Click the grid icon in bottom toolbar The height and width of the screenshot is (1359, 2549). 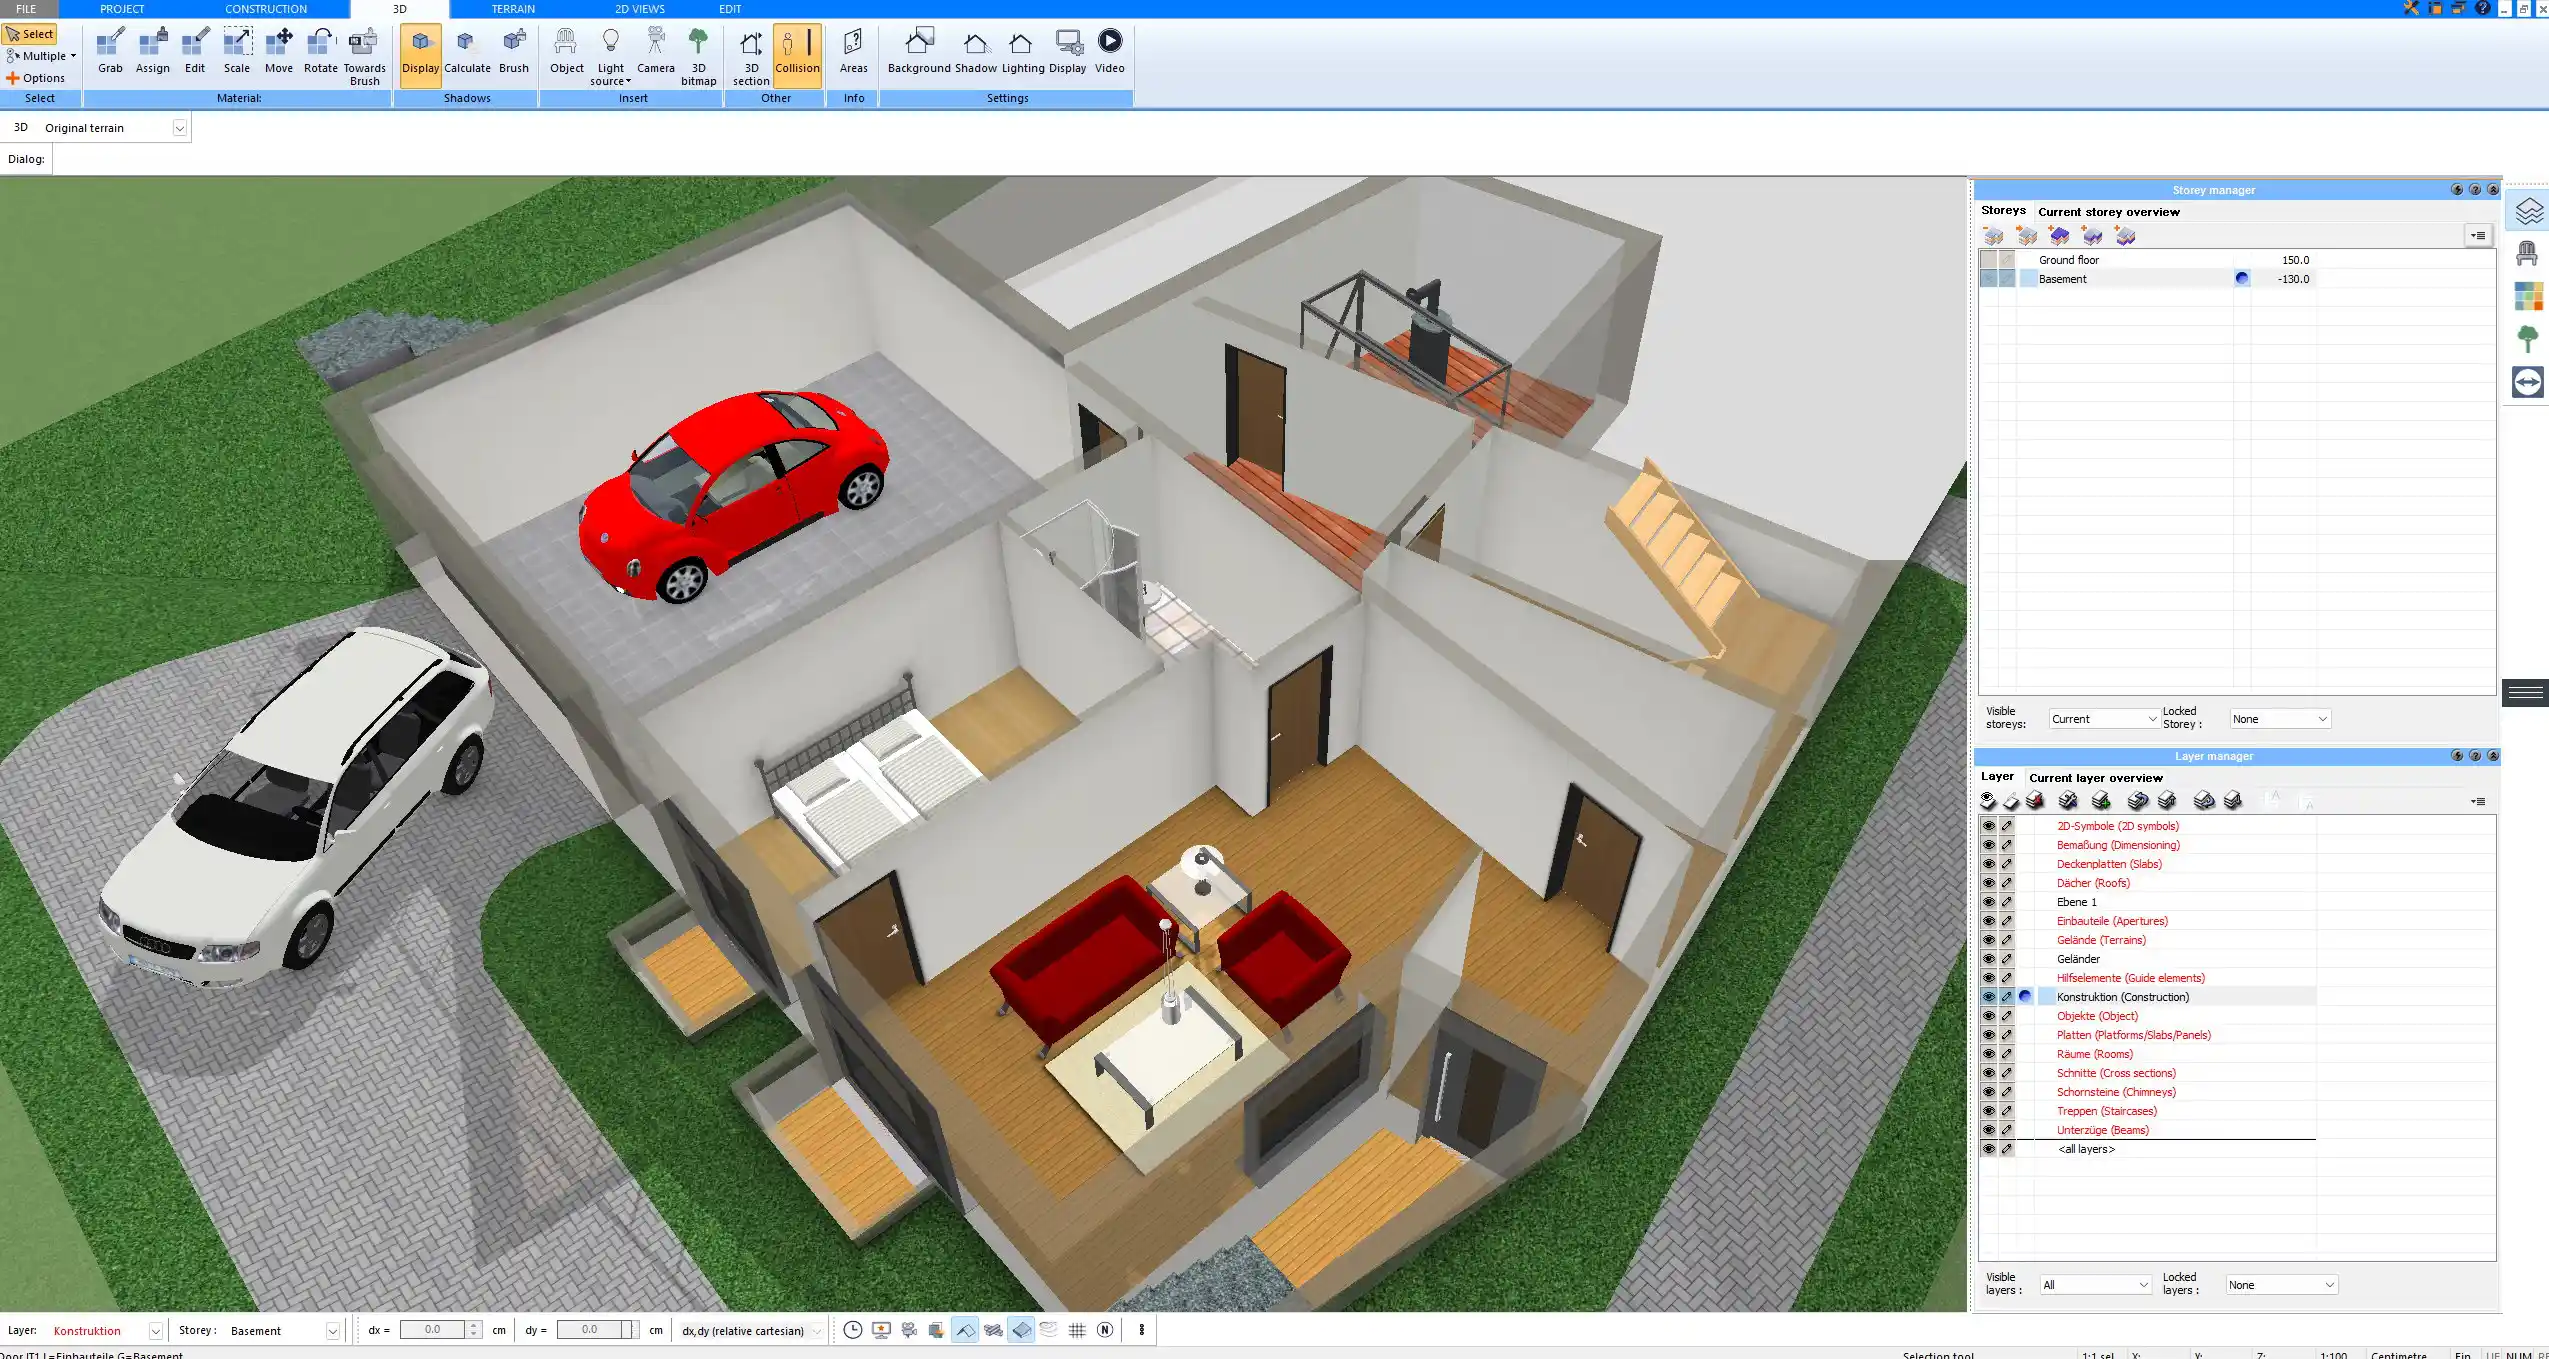1077,1330
